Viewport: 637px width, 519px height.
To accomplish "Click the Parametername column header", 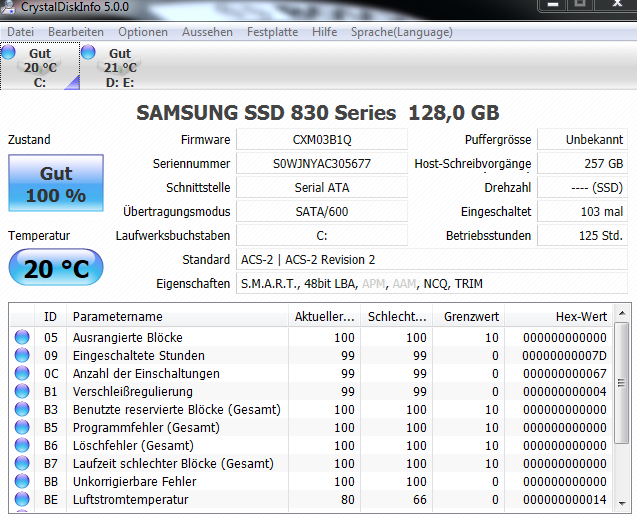I will (178, 316).
